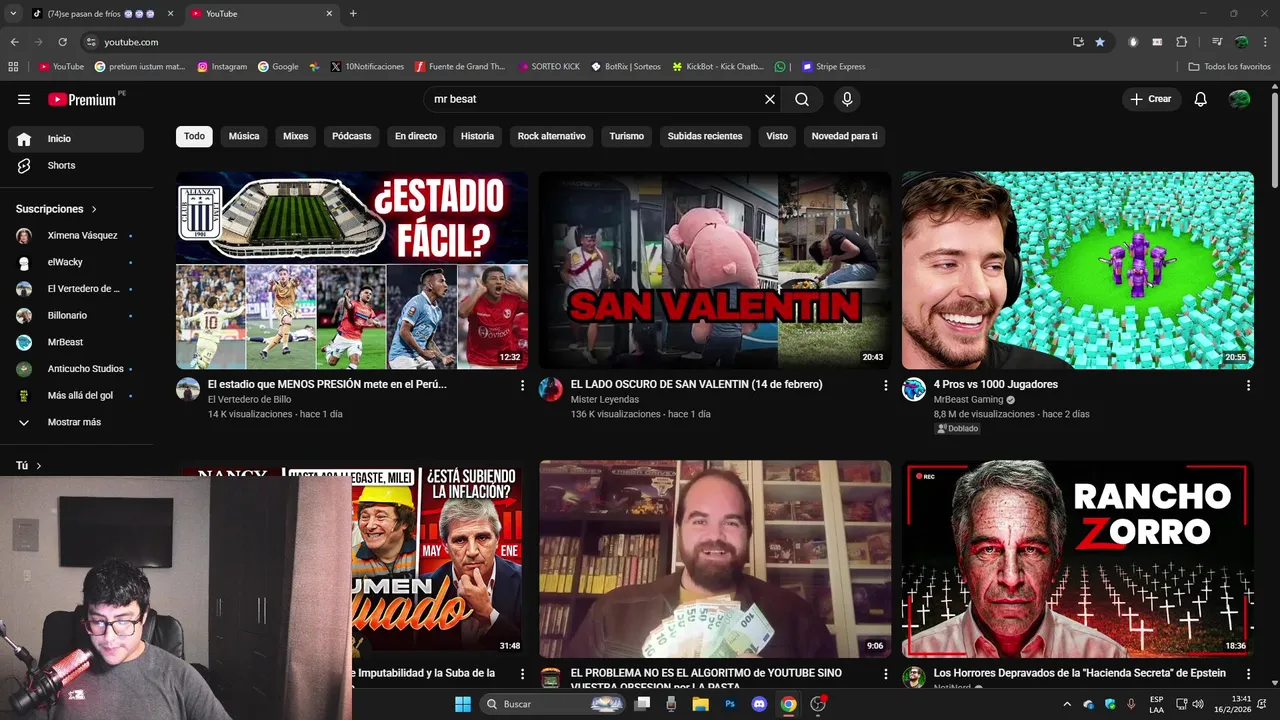Go to Inicio in sidebar
Viewport: 1280px width, 720px height.
[x=76, y=139]
